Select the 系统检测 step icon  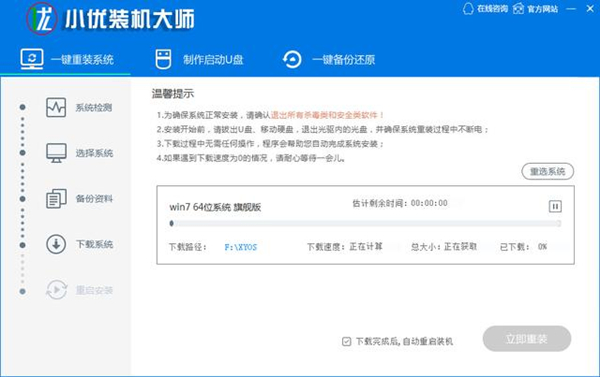click(56, 107)
